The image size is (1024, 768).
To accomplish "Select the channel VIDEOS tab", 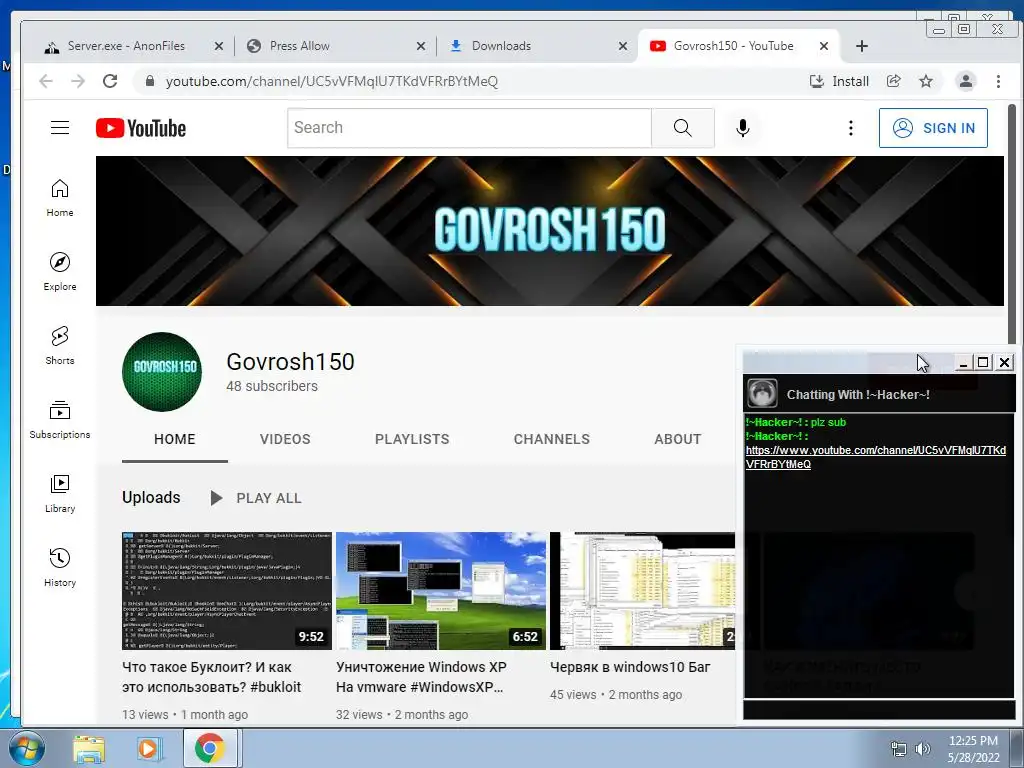I will (x=285, y=440).
